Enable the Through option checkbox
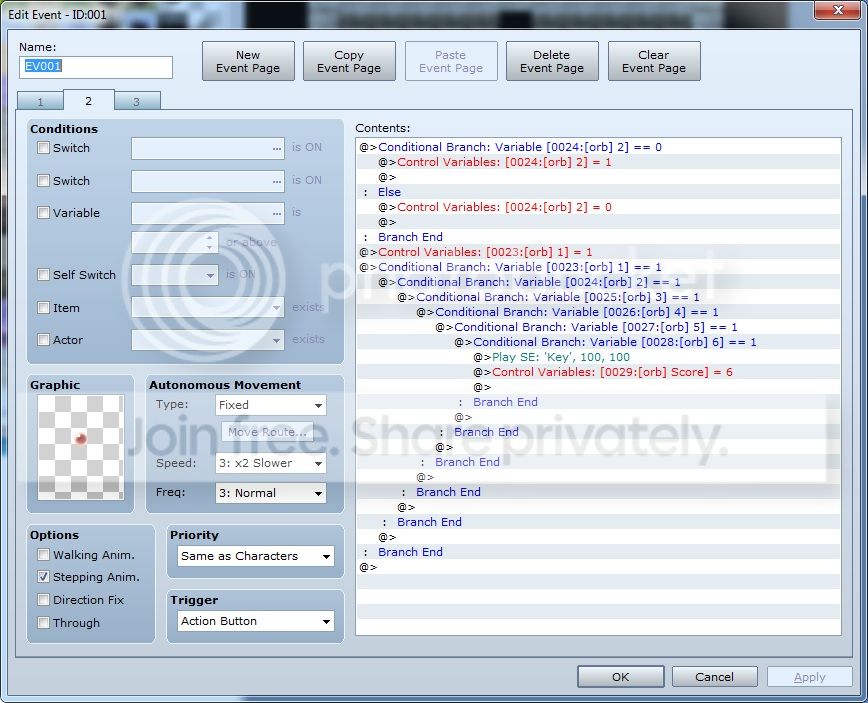The height and width of the screenshot is (703, 868). [43, 623]
